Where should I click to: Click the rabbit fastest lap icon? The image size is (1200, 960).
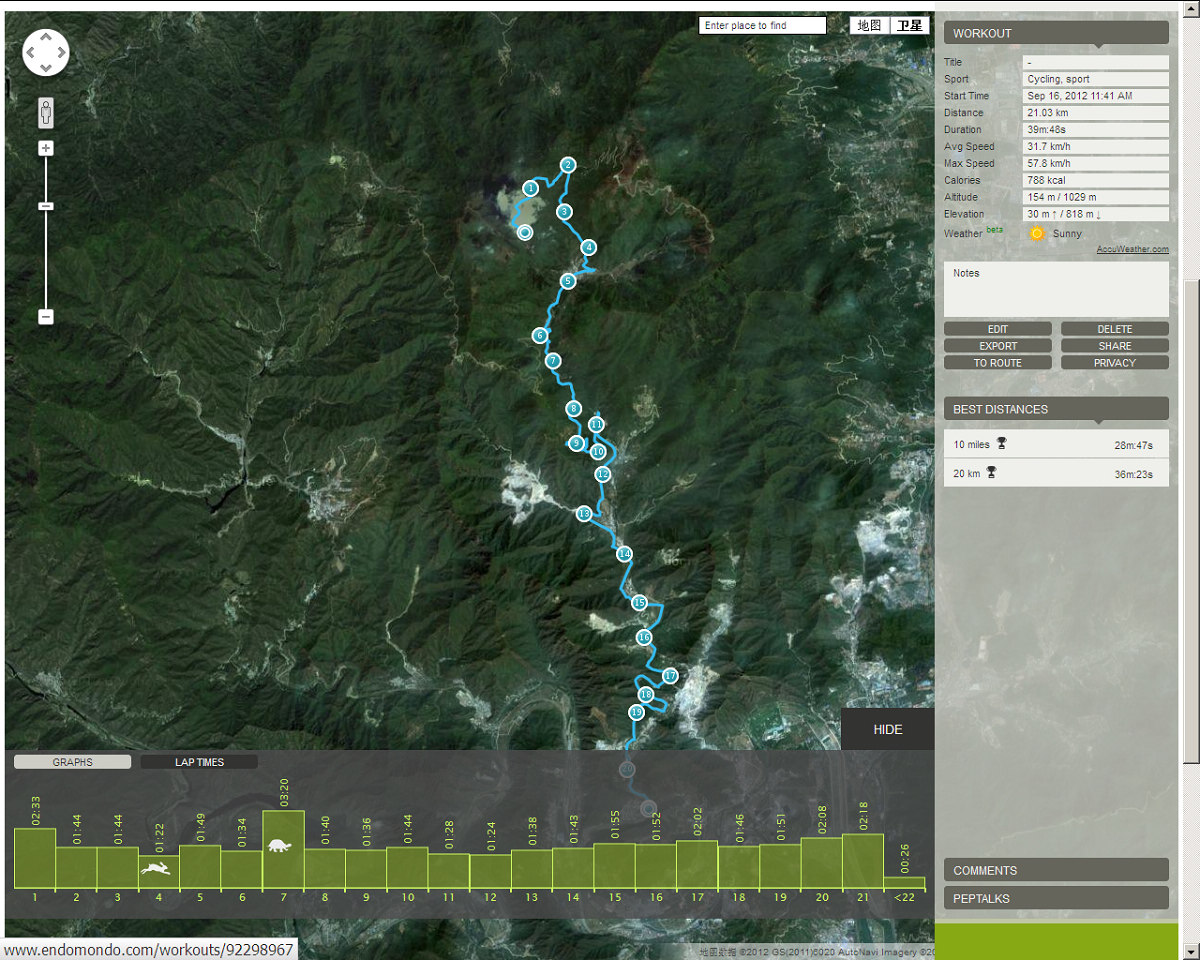[155, 869]
